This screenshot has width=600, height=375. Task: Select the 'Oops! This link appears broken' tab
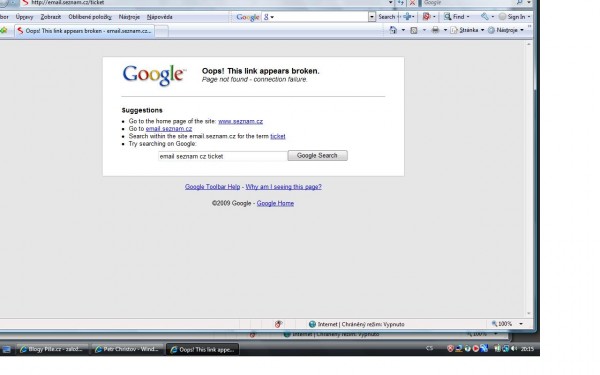85,31
